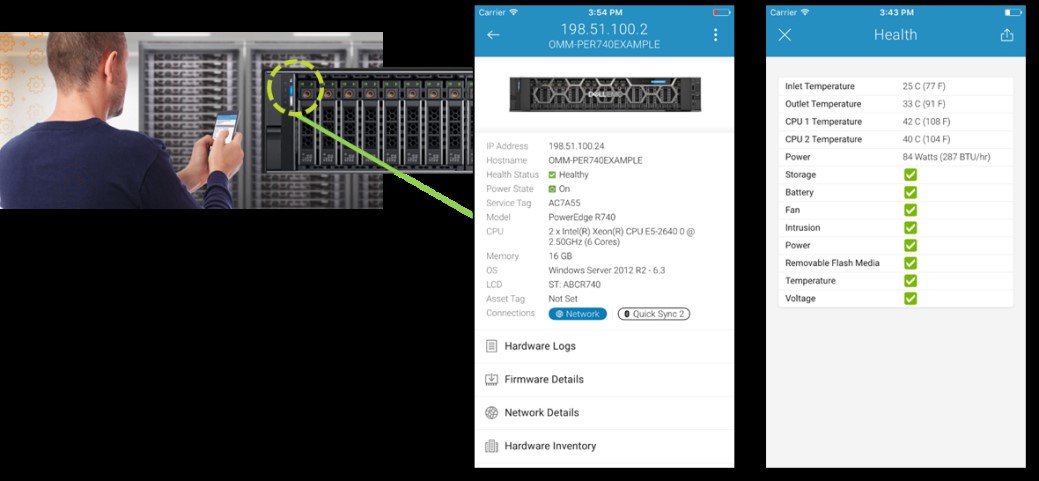Select the Quick Sync 2 connection button
The height and width of the screenshot is (481, 1039).
tap(654, 314)
